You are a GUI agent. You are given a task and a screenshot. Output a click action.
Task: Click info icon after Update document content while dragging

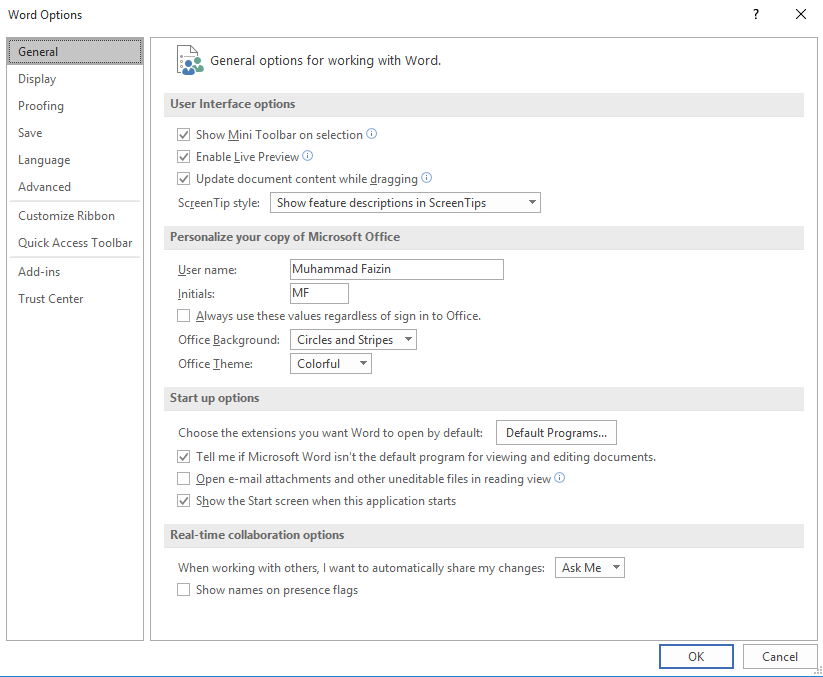point(426,178)
